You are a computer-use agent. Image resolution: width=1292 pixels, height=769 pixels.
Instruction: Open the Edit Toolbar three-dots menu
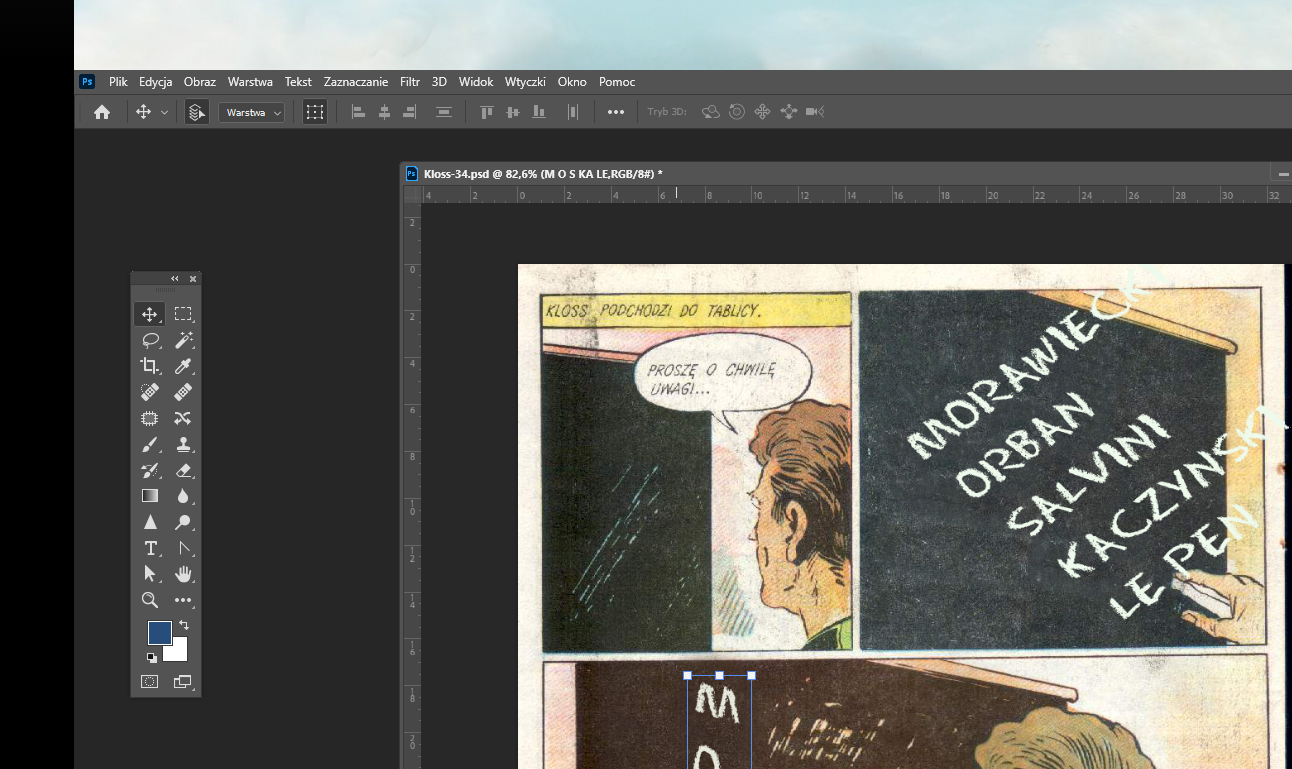[x=183, y=600]
